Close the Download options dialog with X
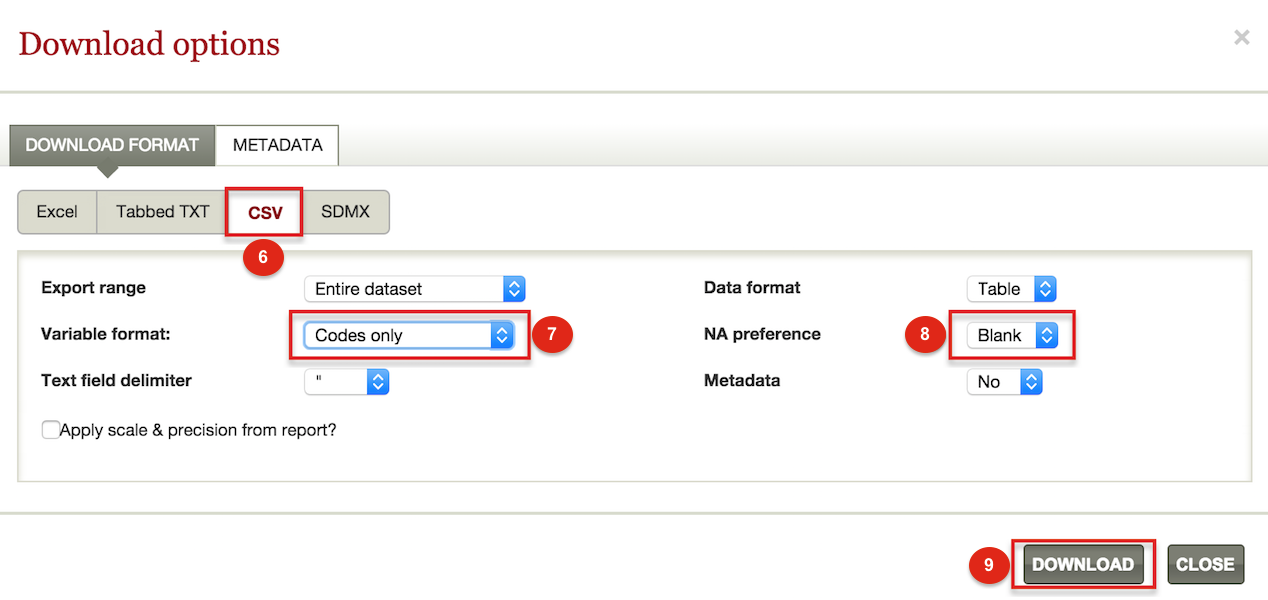The width and height of the screenshot is (1268, 600). 1241,38
